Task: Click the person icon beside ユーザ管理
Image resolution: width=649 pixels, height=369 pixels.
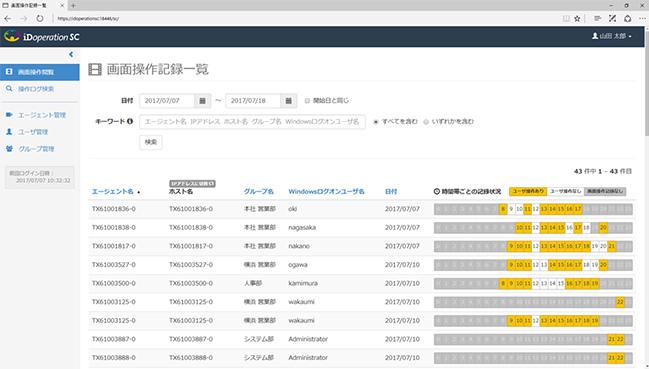Action: pyautogui.click(x=9, y=132)
